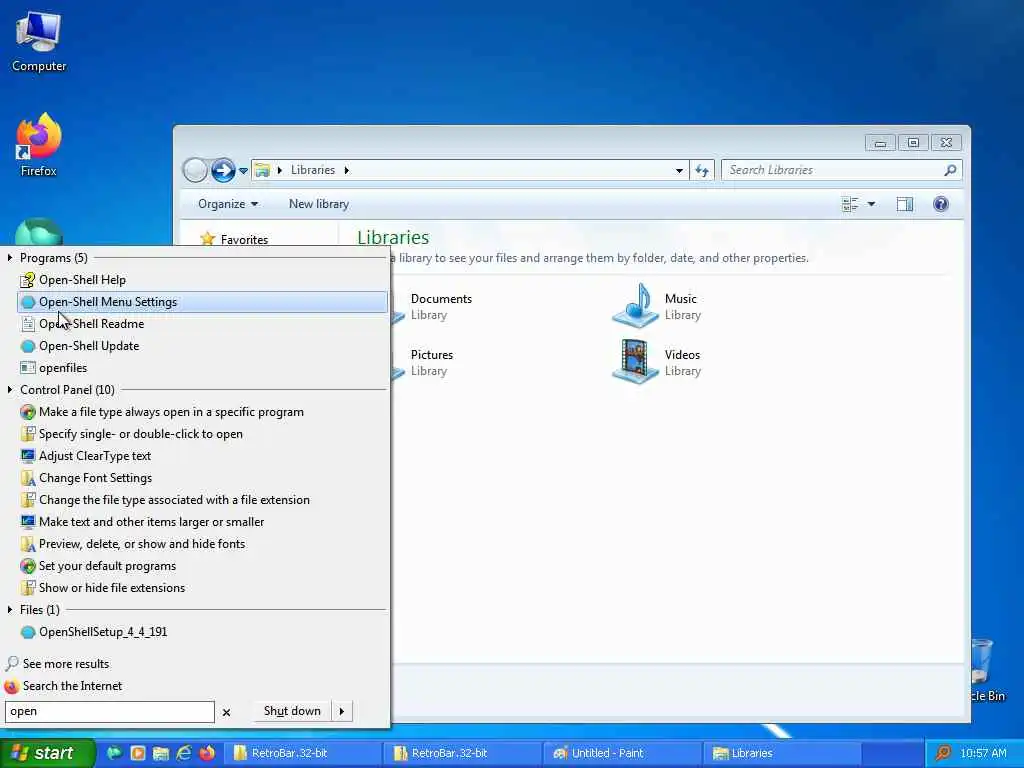Collapse the Programs (5) results group
The height and width of the screenshot is (768, 1024).
coord(10,258)
